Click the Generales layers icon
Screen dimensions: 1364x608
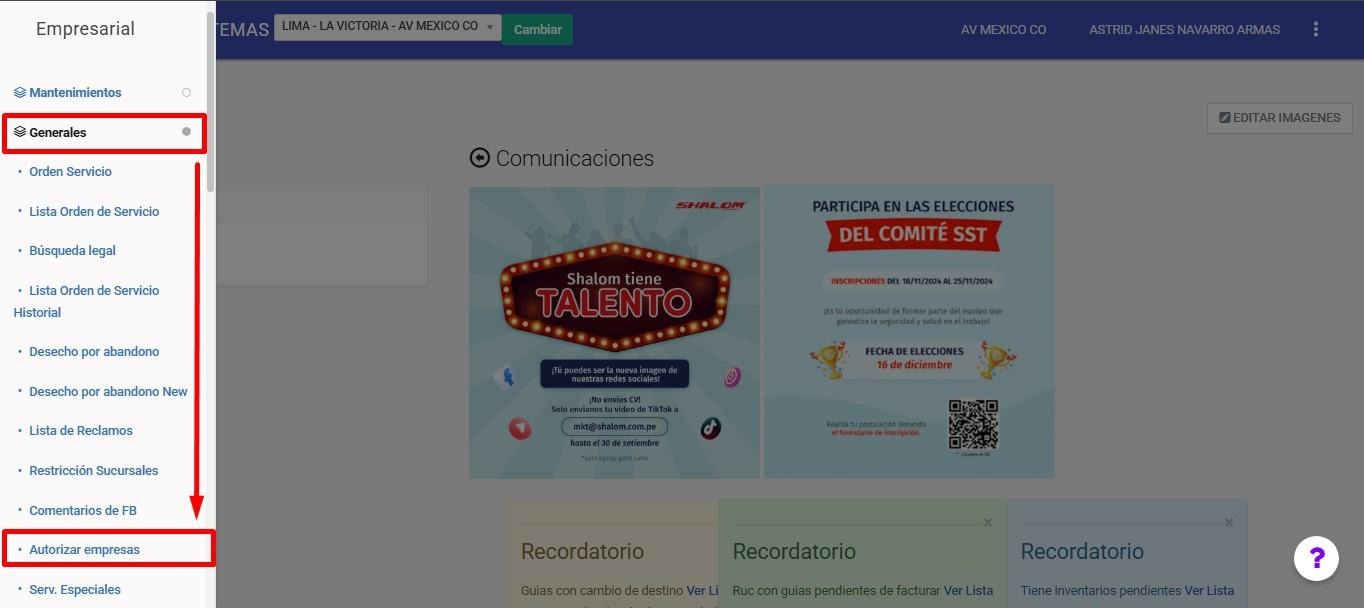[x=20, y=132]
